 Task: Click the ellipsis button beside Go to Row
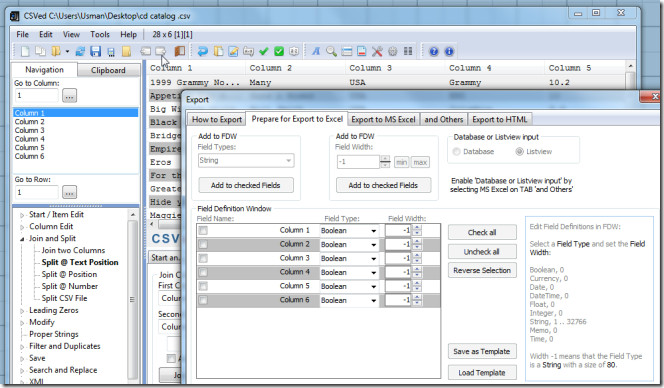(x=69, y=192)
